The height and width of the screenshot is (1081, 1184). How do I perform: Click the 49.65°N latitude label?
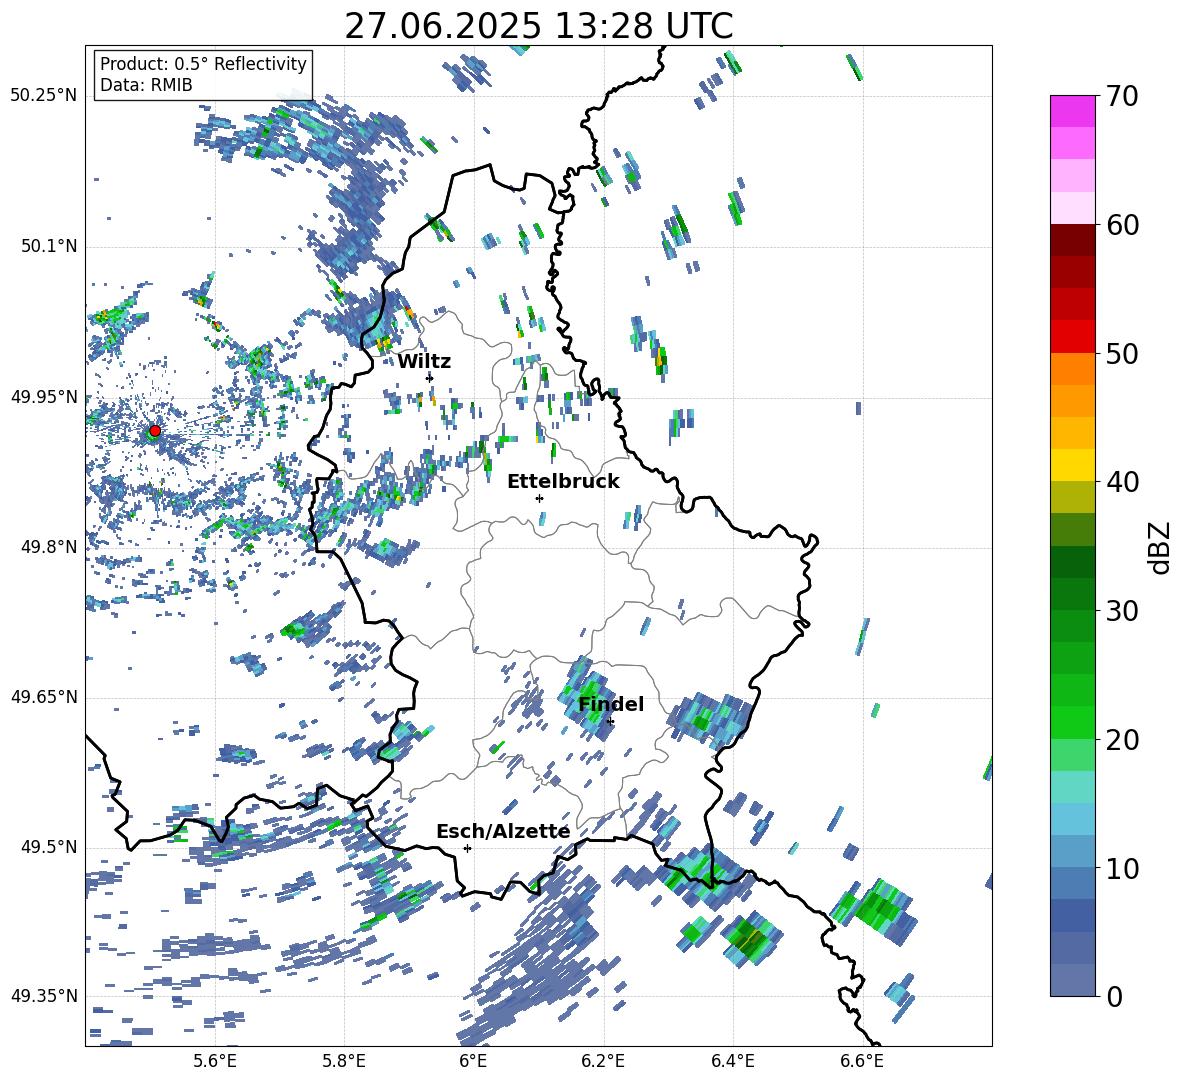coord(44,697)
